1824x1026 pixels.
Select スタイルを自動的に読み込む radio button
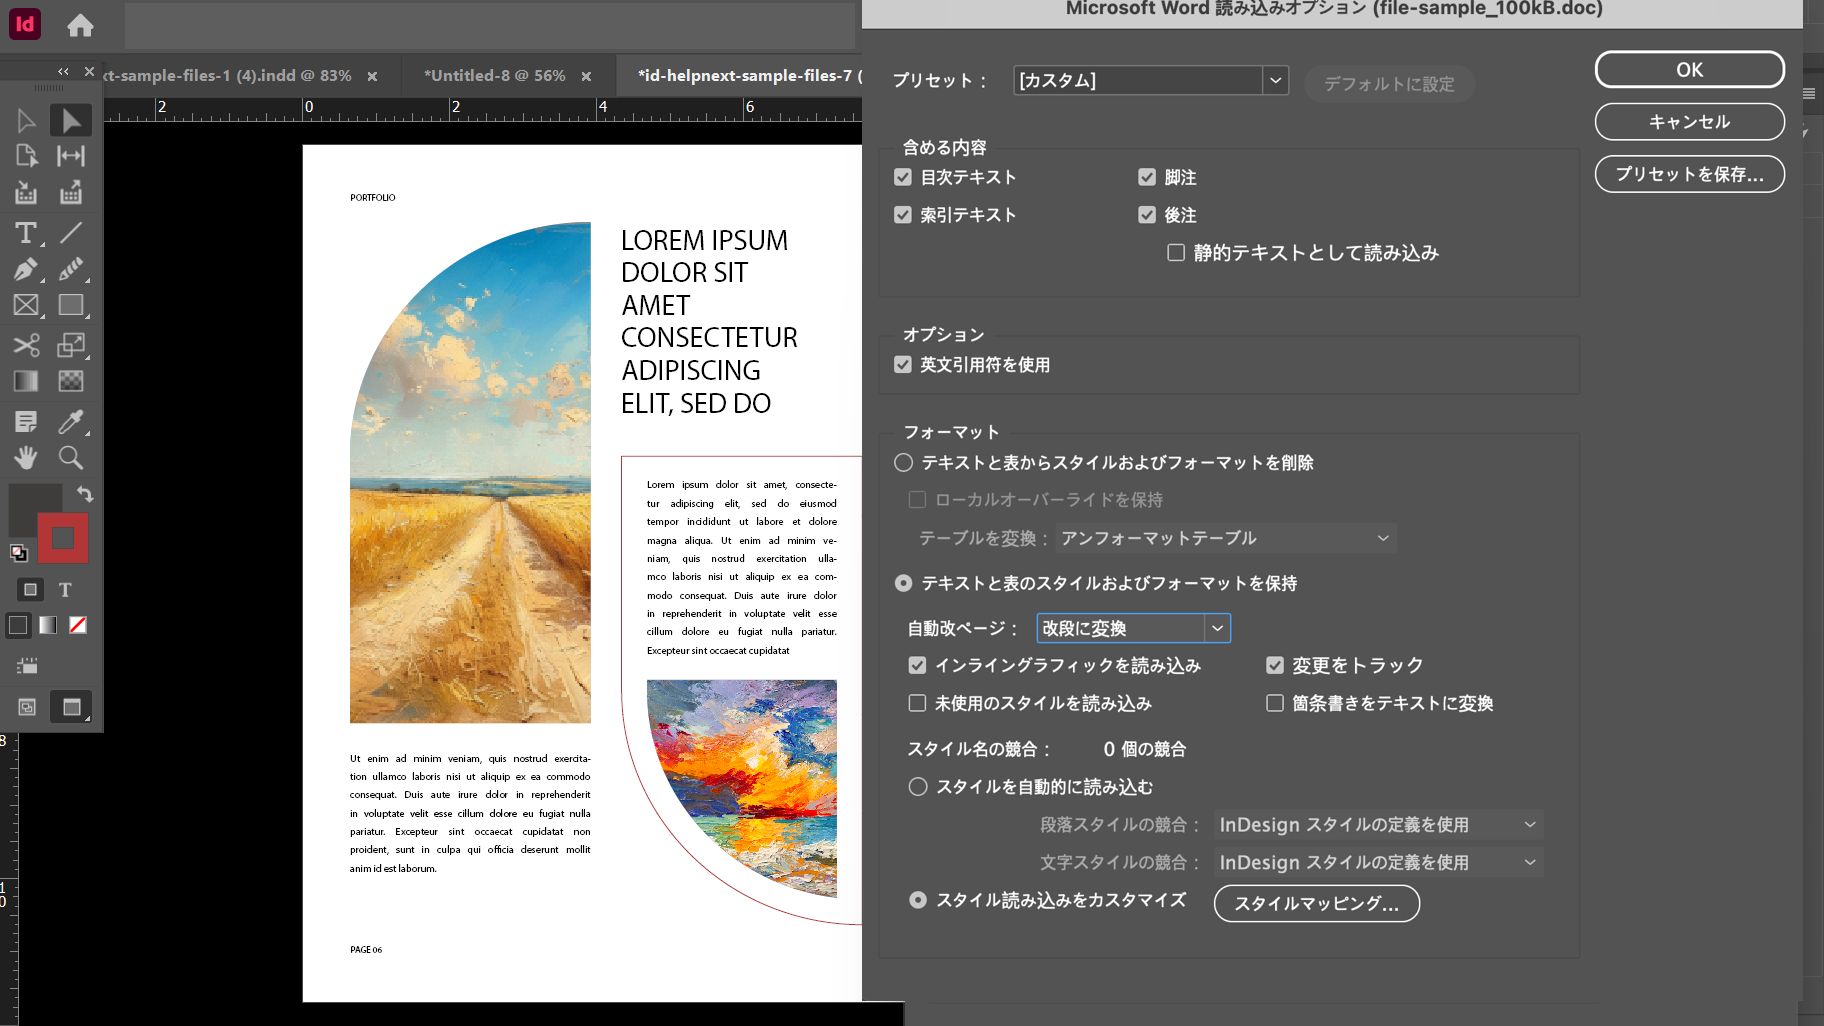click(918, 787)
